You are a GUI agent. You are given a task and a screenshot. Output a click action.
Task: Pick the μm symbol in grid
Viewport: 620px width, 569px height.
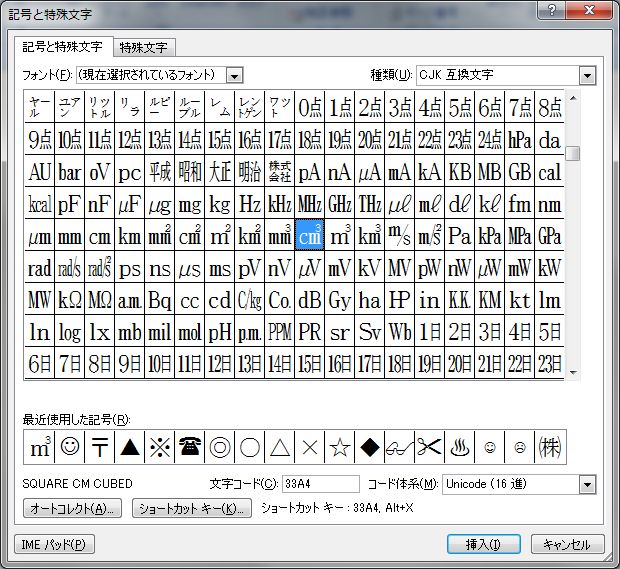click(40, 235)
